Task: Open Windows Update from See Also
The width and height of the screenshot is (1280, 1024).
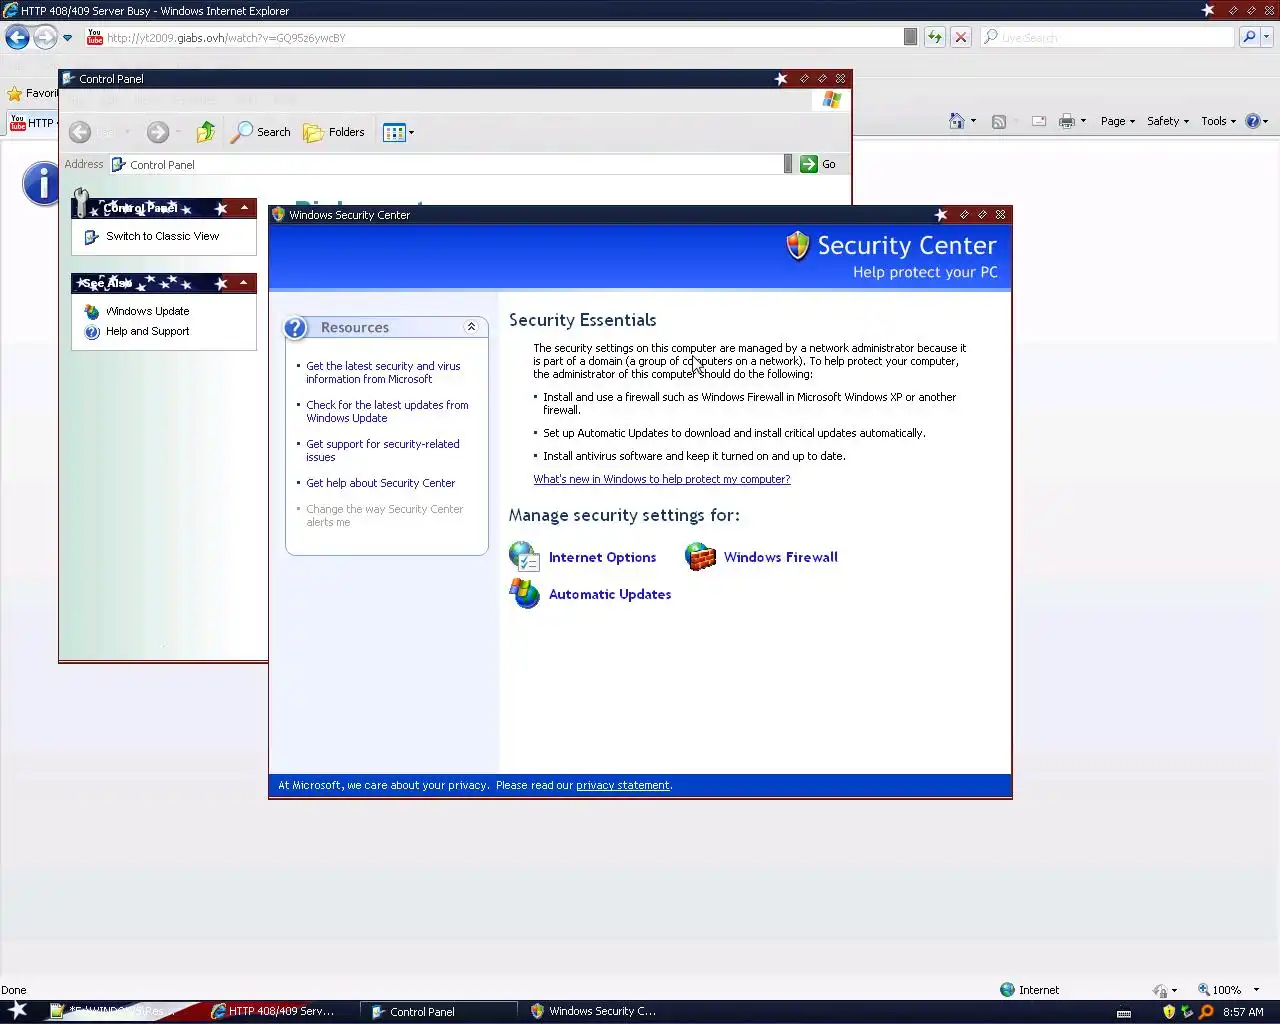Action: point(147,311)
